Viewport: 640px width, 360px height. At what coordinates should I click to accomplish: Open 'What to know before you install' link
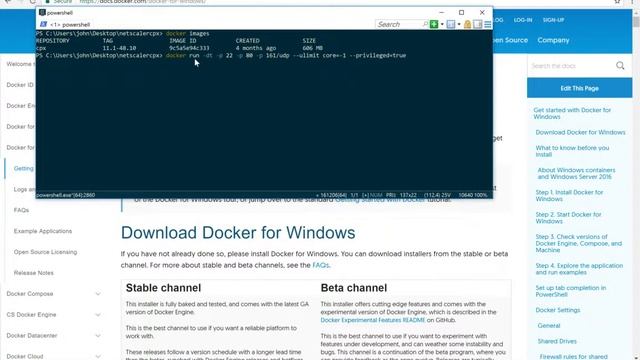tap(572, 151)
